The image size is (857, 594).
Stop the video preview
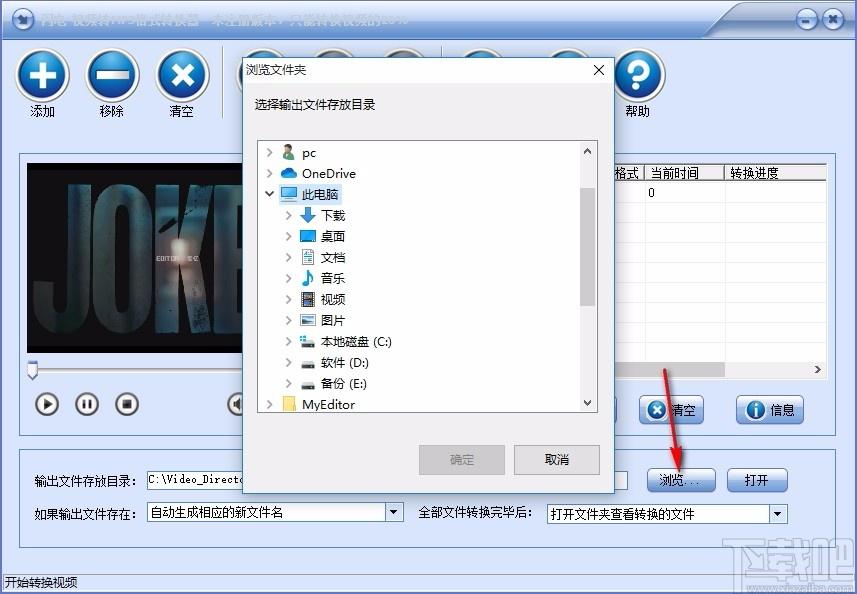pos(127,404)
